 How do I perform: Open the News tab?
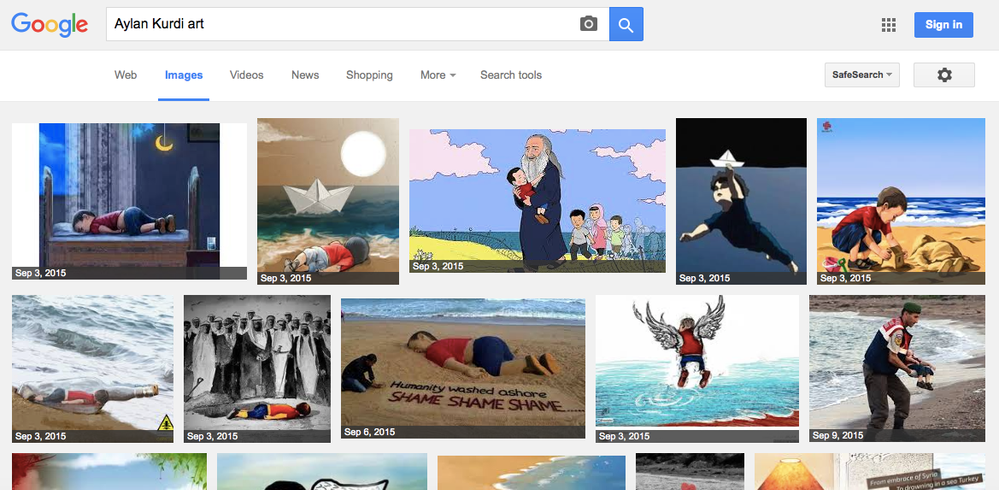305,75
